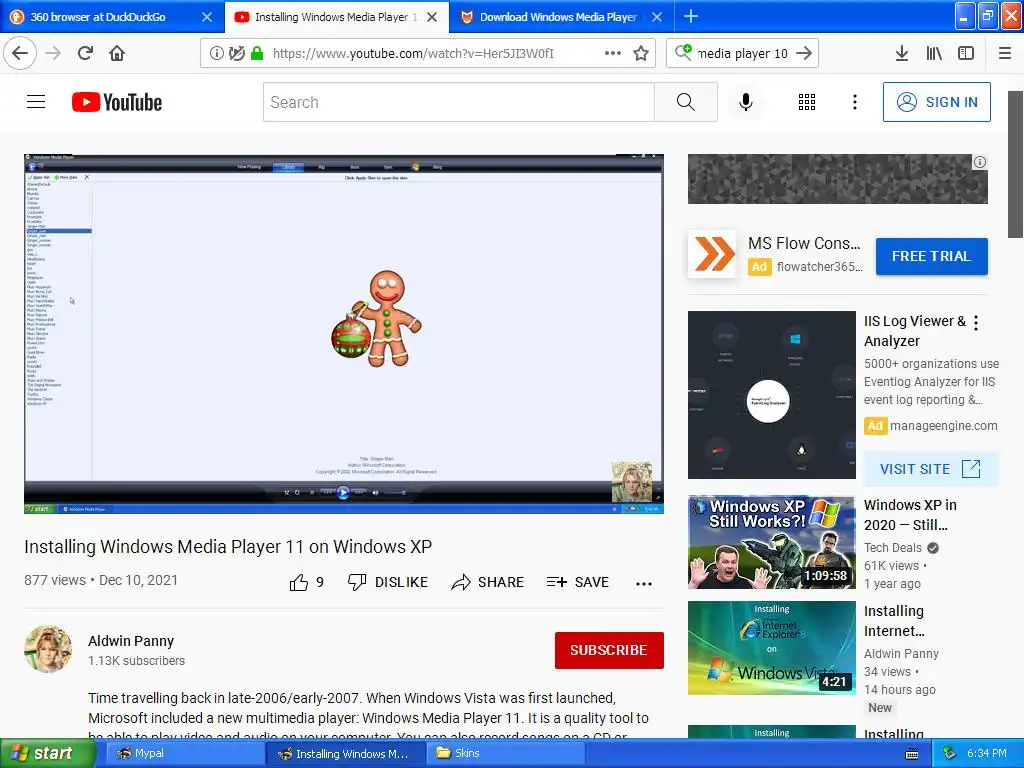1024x768 pixels.
Task: Open the Windows XP in 2020 title
Action: 910,515
